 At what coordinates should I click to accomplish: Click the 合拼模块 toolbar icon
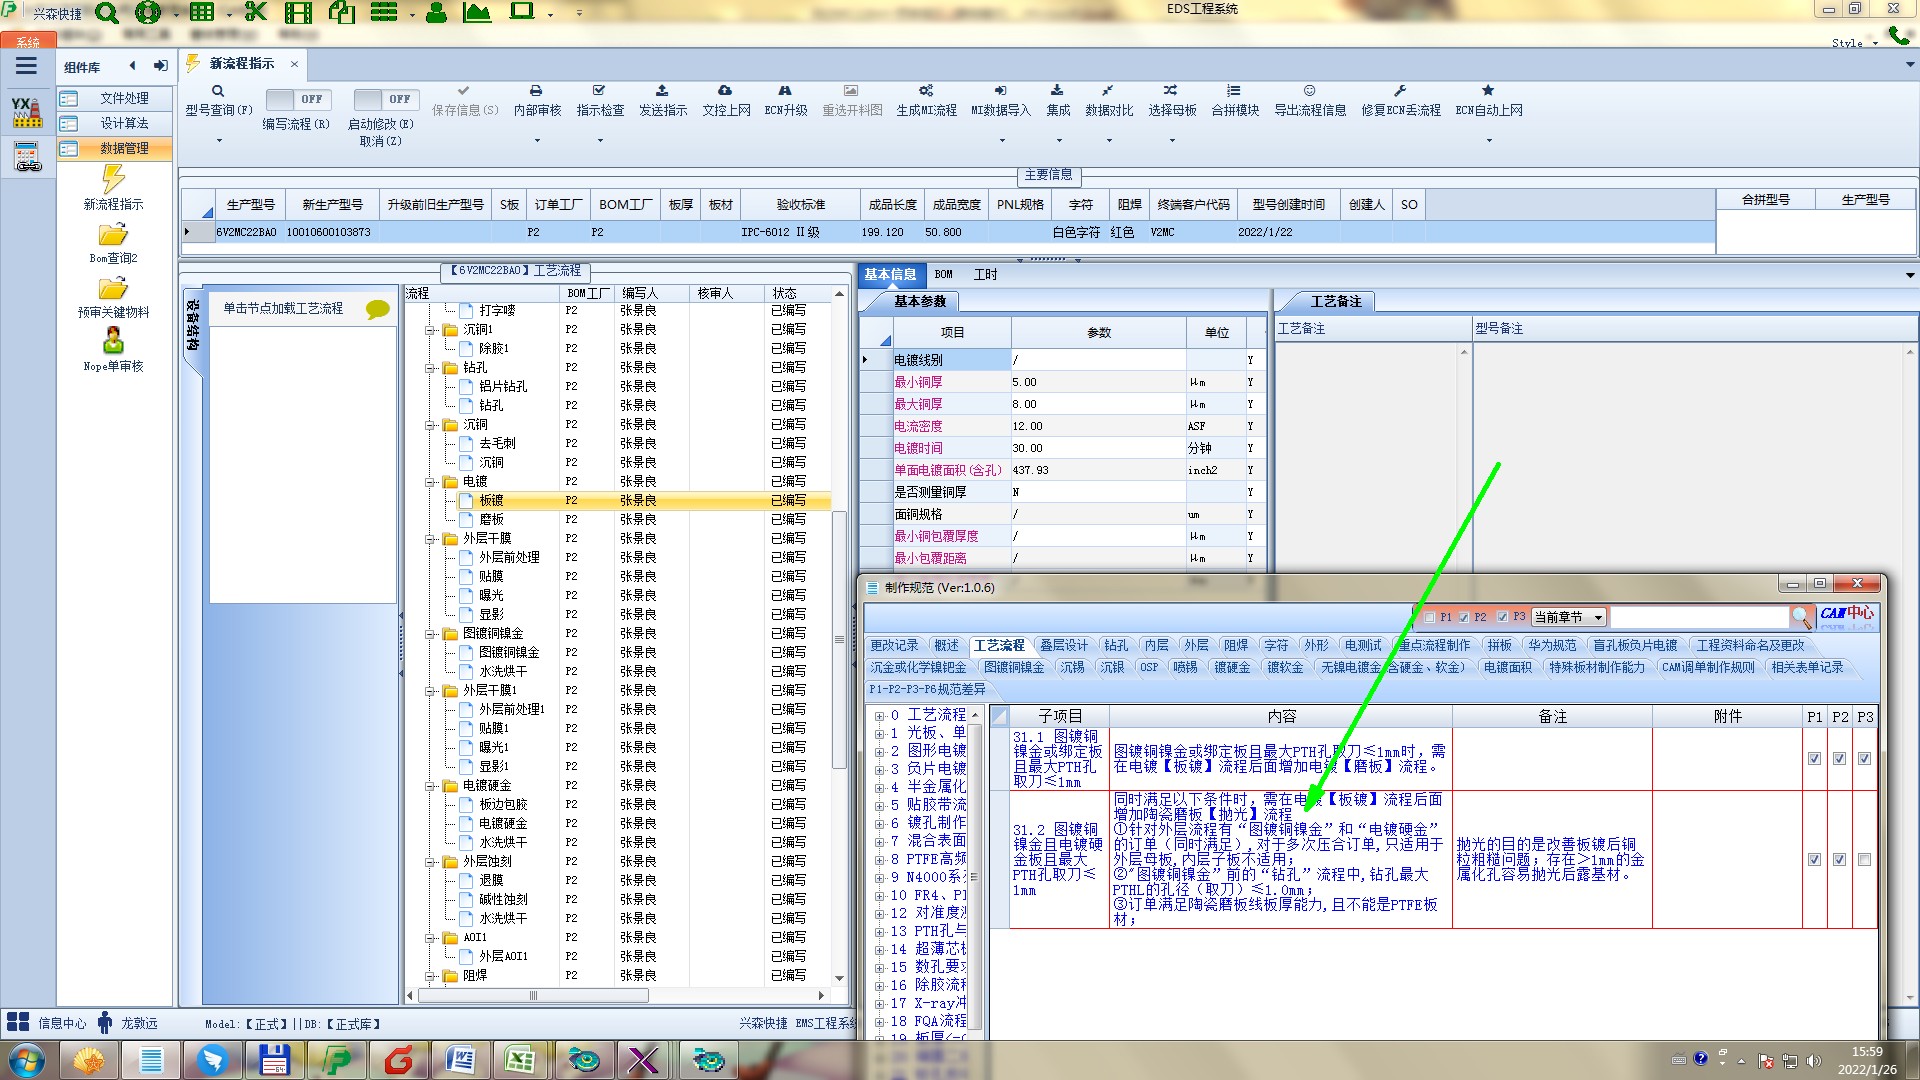[x=1234, y=91]
